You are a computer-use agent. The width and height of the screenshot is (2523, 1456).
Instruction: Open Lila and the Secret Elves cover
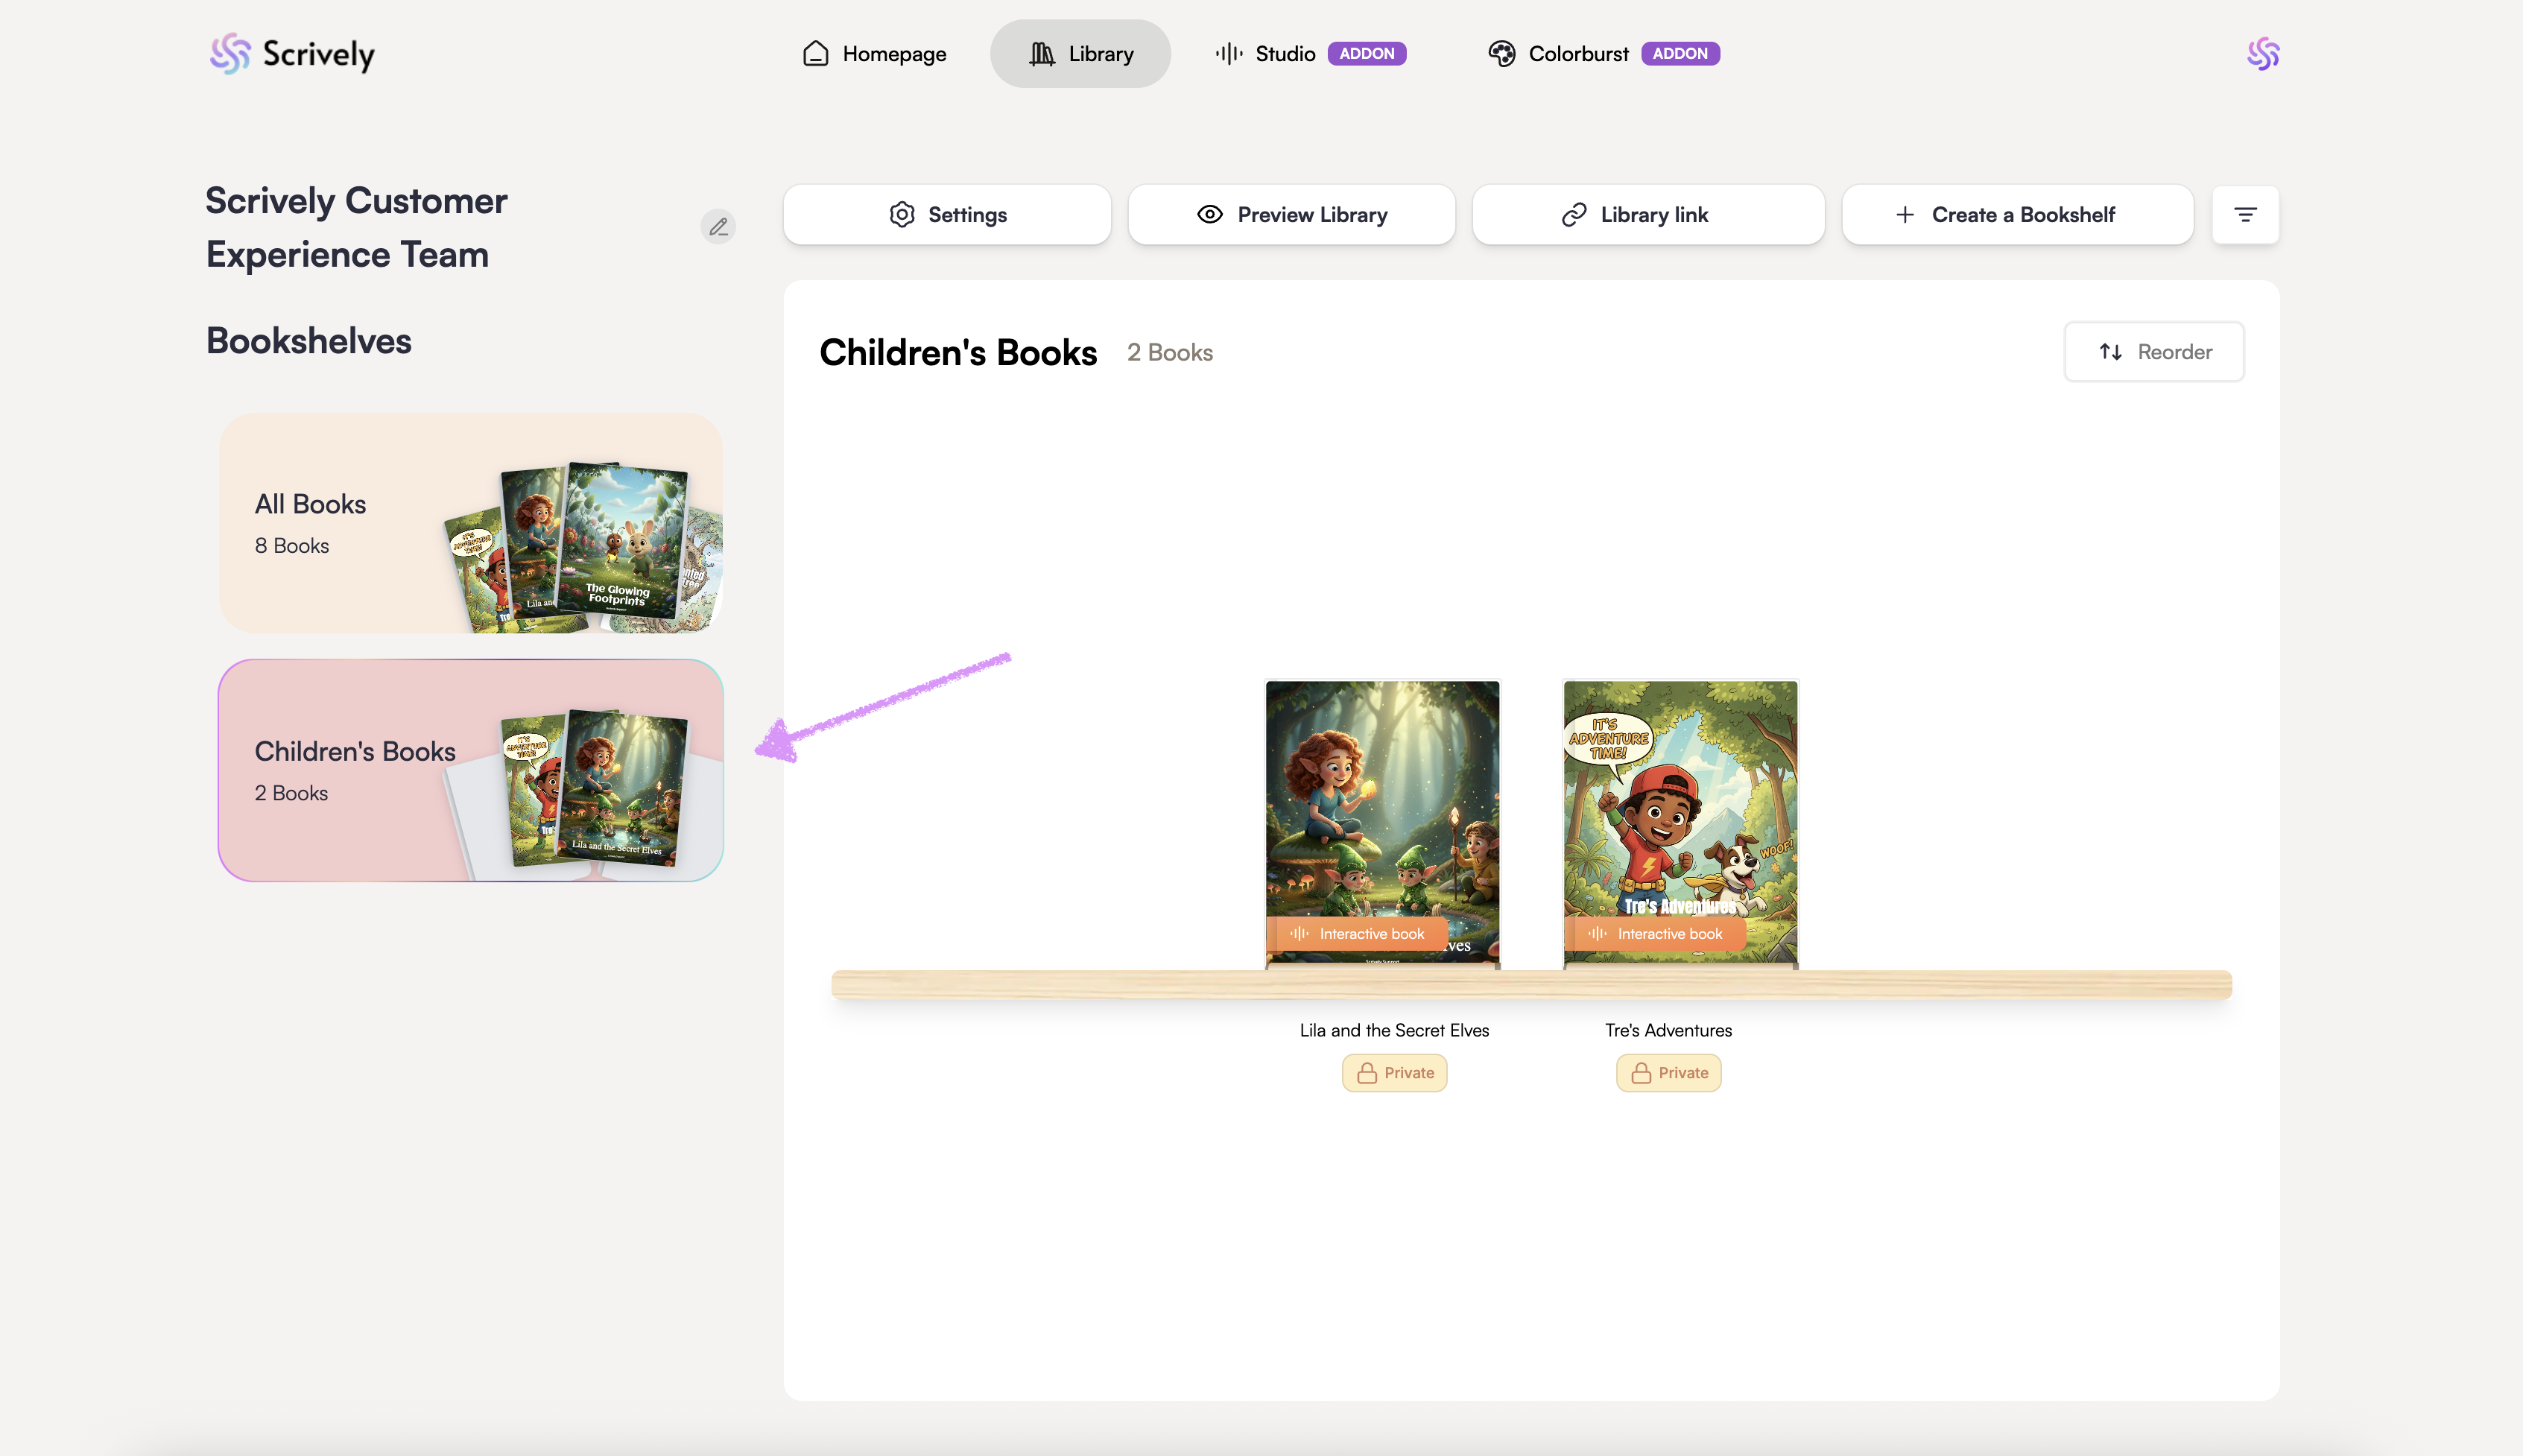tap(1382, 810)
